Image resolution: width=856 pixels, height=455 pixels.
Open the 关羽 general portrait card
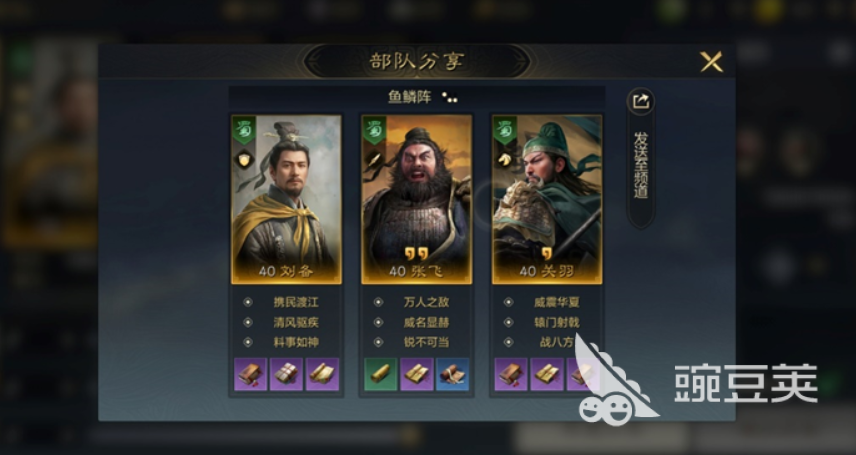(x=547, y=199)
